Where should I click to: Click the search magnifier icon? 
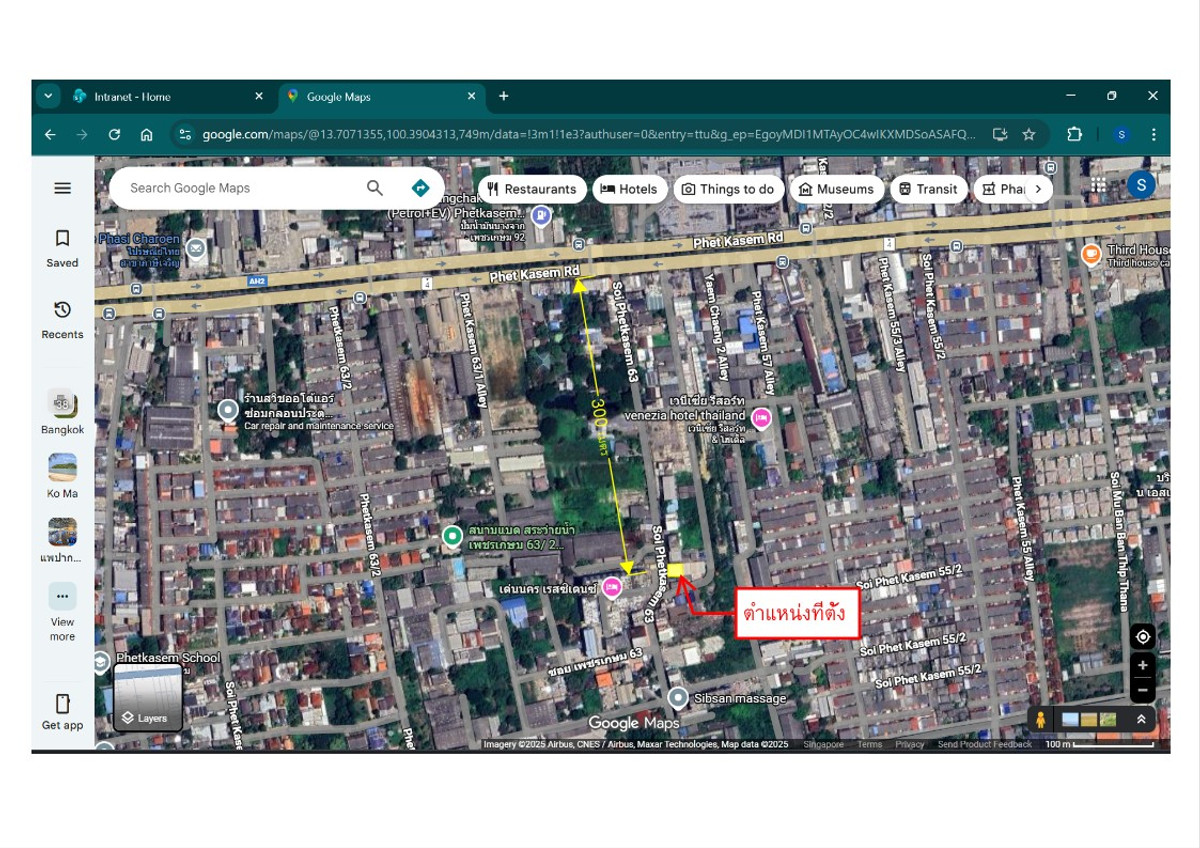375,188
